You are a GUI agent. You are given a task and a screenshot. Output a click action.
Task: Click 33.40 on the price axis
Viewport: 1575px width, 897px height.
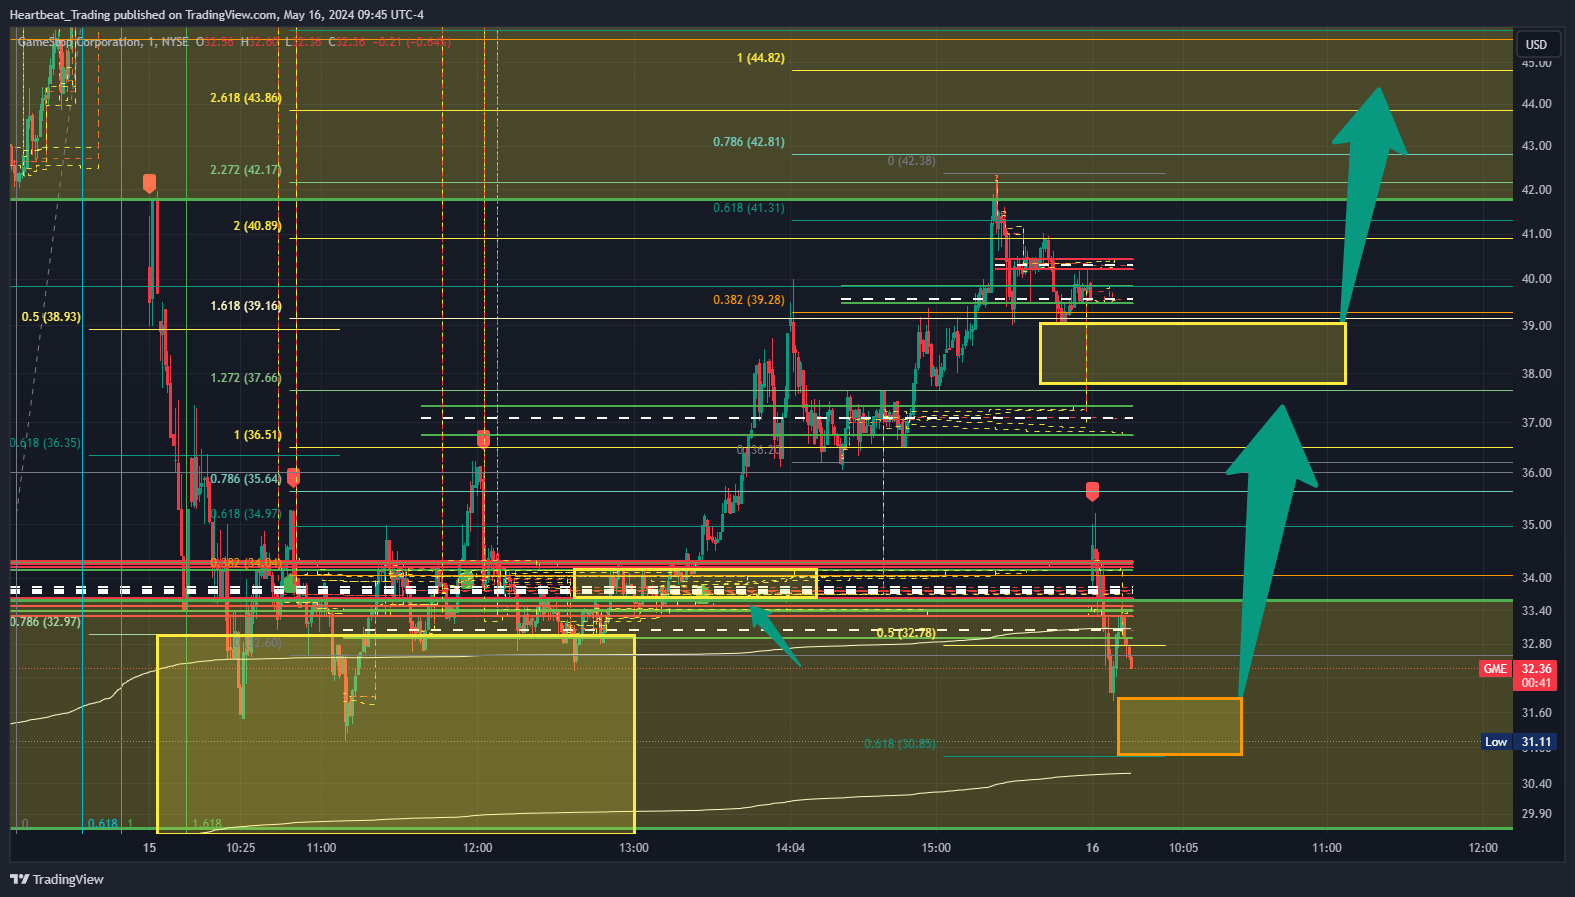click(1536, 611)
